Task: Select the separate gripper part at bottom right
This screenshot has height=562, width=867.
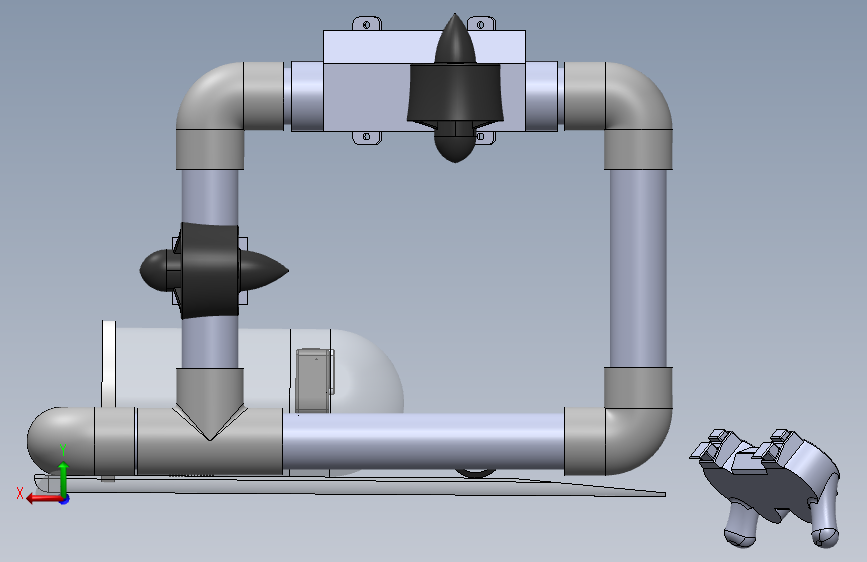Action: pyautogui.click(x=767, y=487)
